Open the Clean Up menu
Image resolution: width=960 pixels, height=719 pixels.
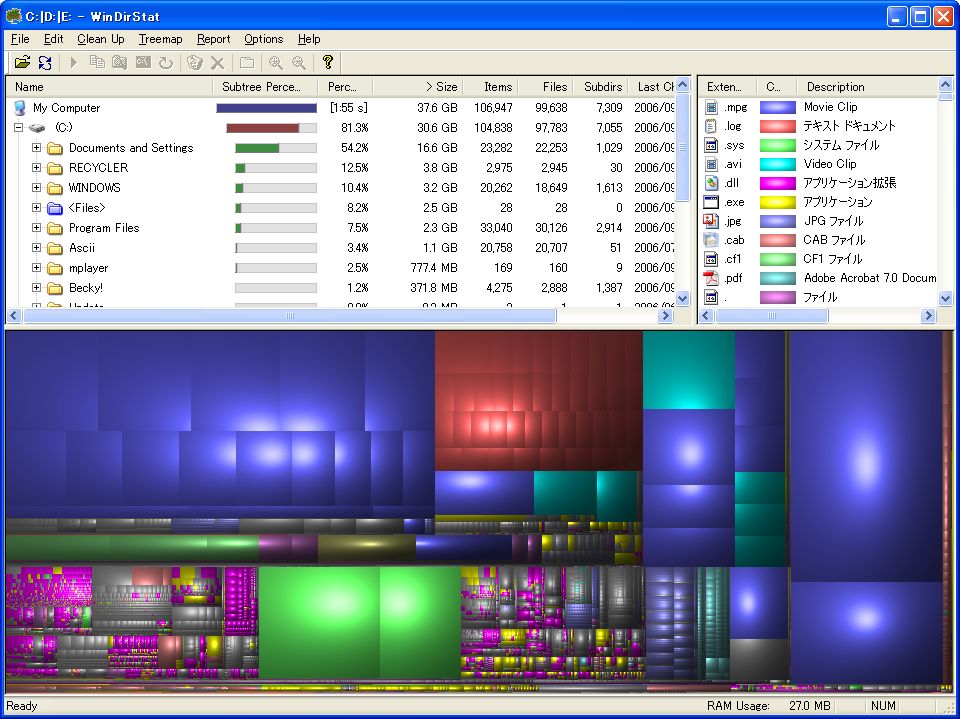[x=100, y=39]
